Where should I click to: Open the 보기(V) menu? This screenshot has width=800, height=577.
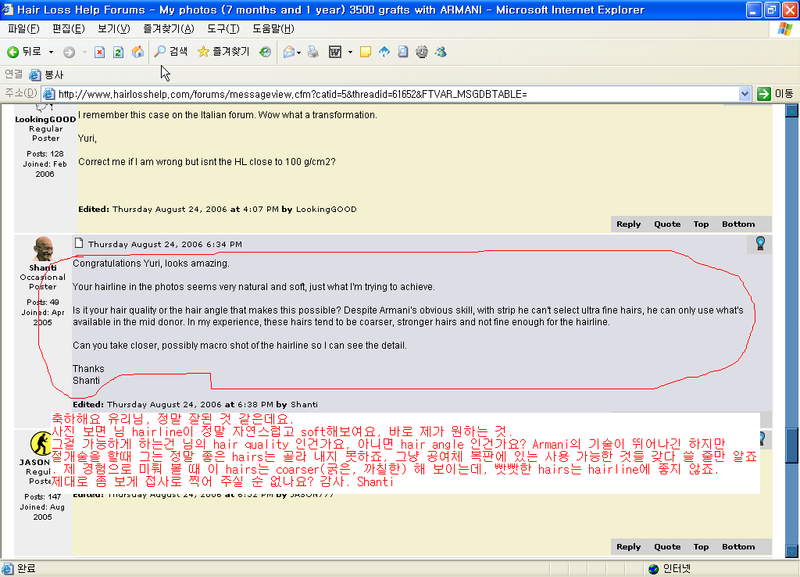point(114,29)
